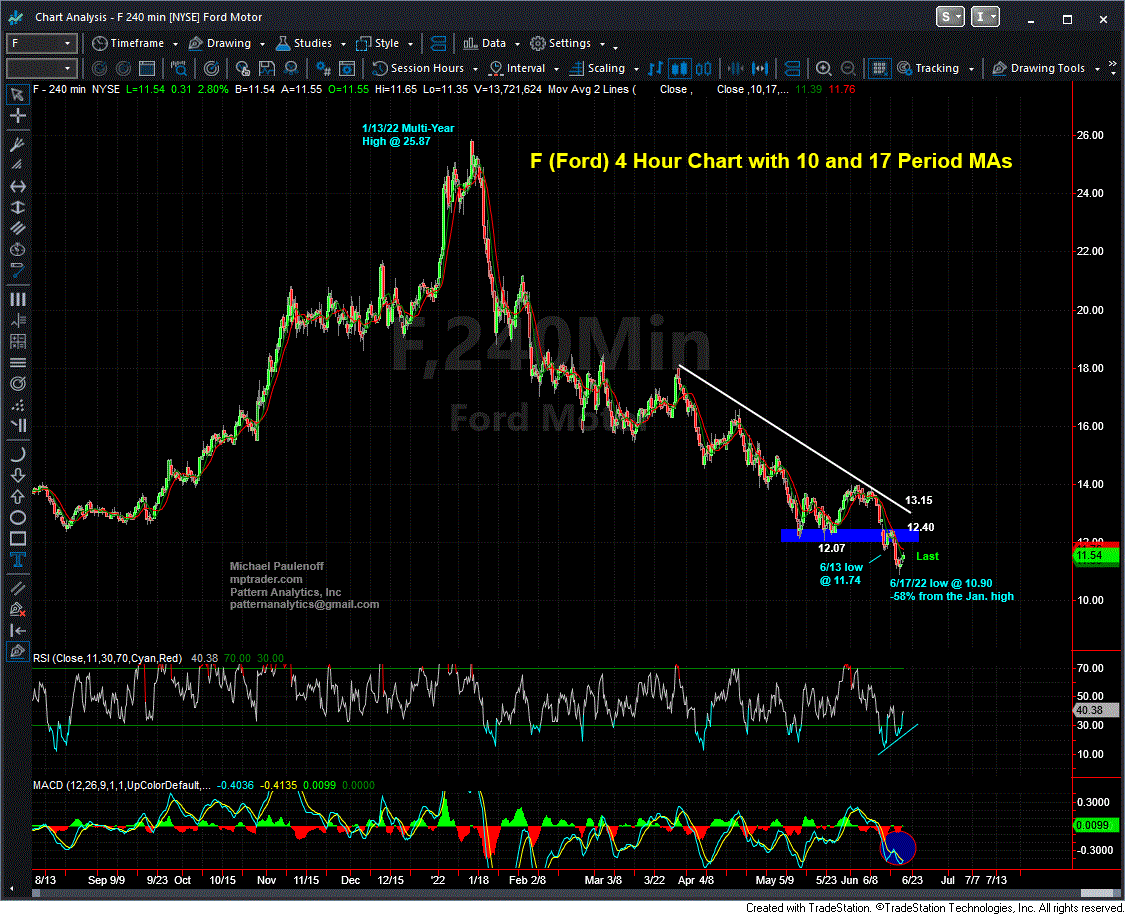The image size is (1125, 914).
Task: Switch chart to candlestick style
Action: (679, 68)
